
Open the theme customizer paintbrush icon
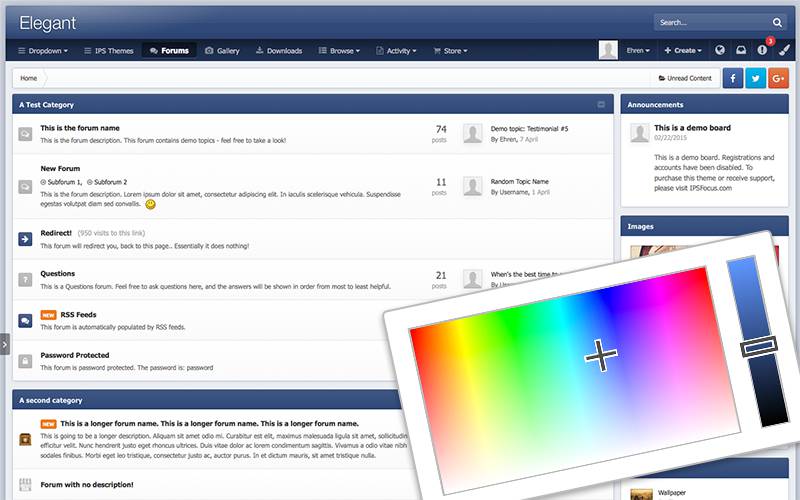point(783,50)
